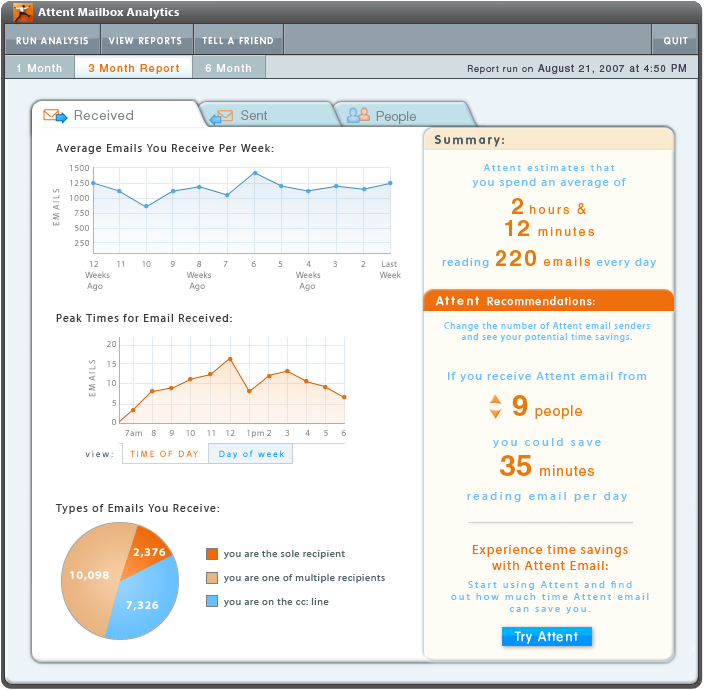Click the 'Attent Mailbox Analytics' title
Image resolution: width=704 pixels, height=690 pixels.
pos(109,12)
